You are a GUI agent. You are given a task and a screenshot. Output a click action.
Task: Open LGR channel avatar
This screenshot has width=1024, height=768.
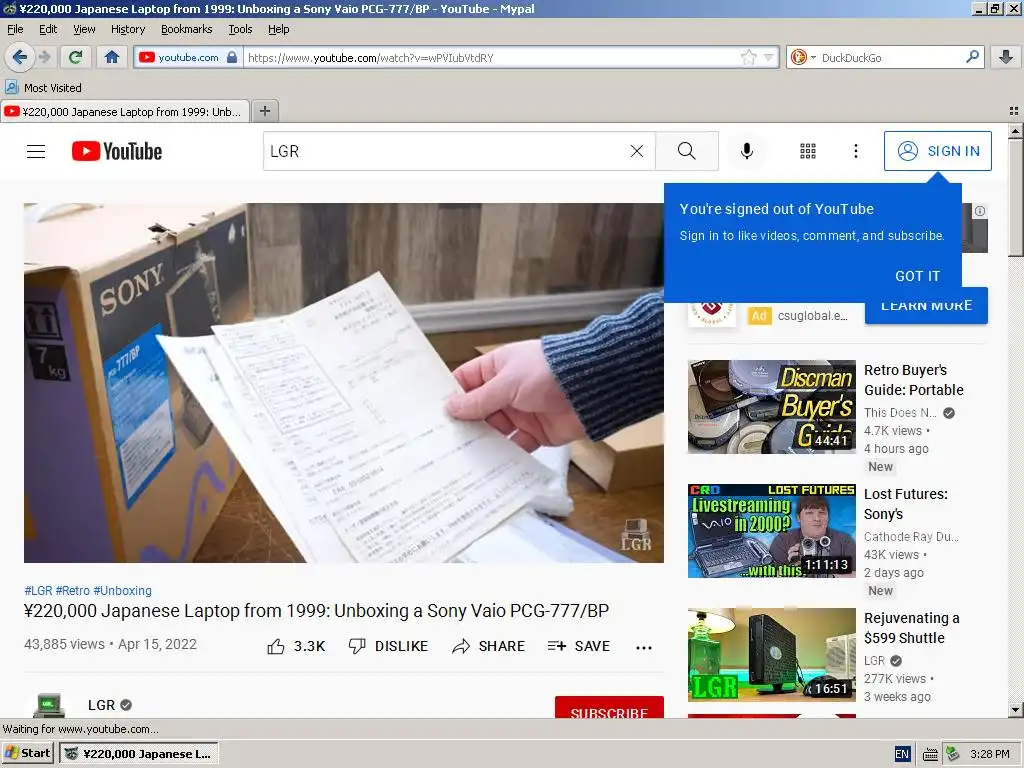click(48, 705)
